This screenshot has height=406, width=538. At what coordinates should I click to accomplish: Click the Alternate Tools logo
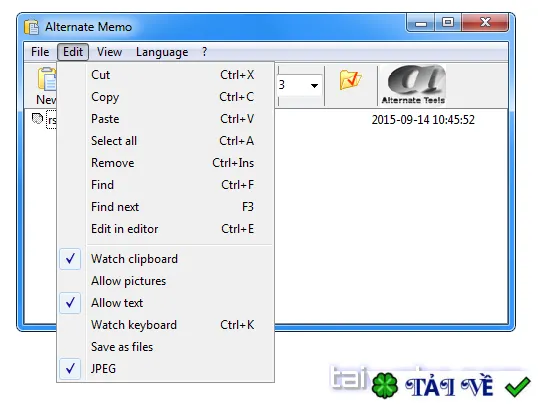[414, 84]
